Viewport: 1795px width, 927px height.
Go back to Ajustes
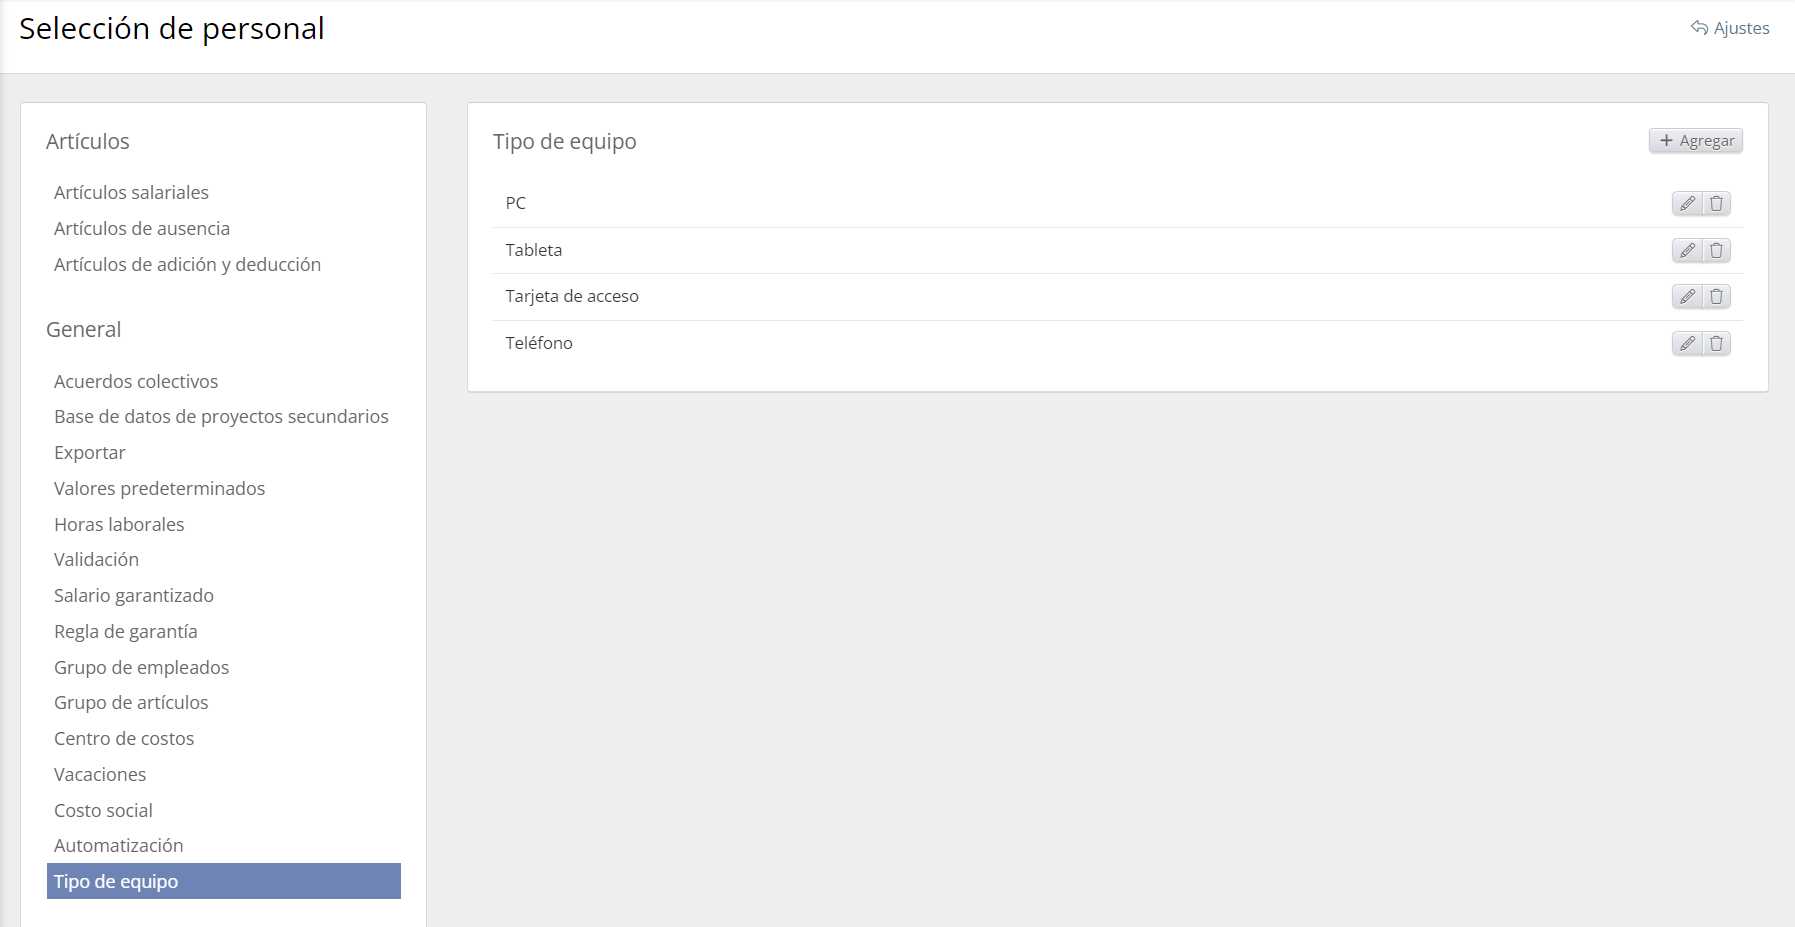pos(1730,28)
